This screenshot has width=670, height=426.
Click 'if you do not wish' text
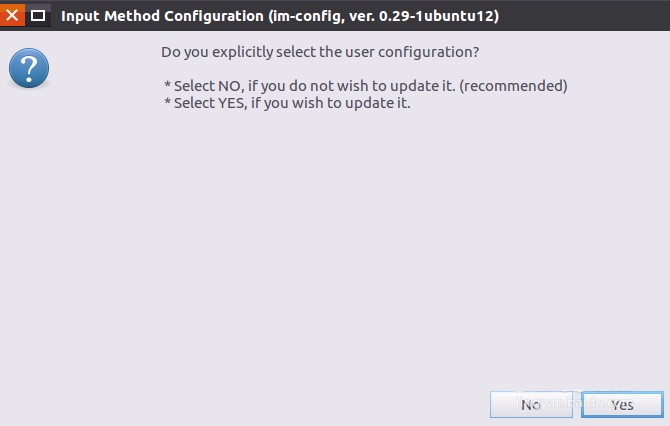point(304,86)
